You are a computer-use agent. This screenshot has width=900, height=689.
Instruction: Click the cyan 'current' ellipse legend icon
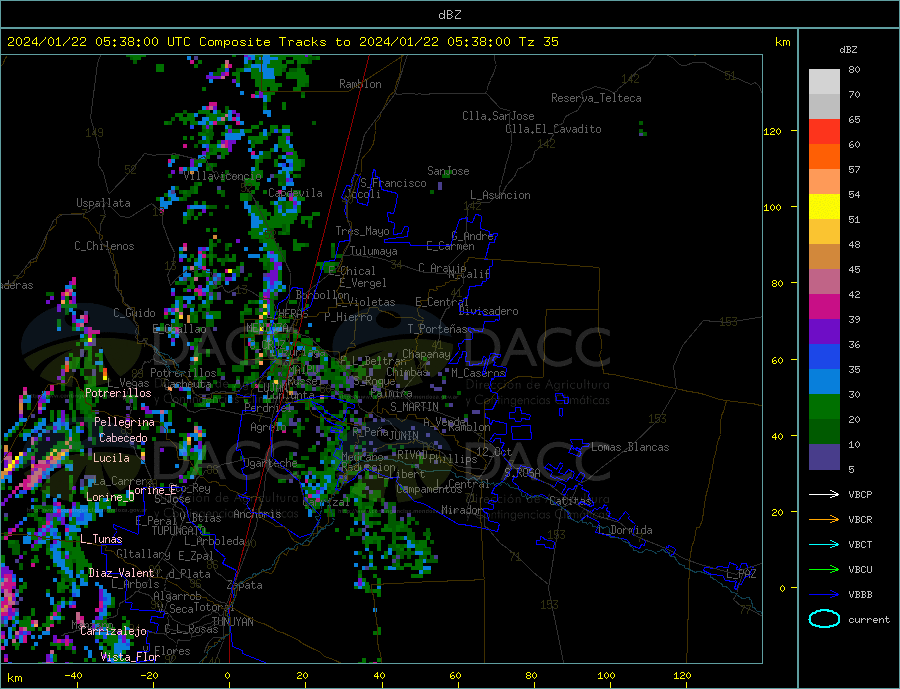pos(824,619)
